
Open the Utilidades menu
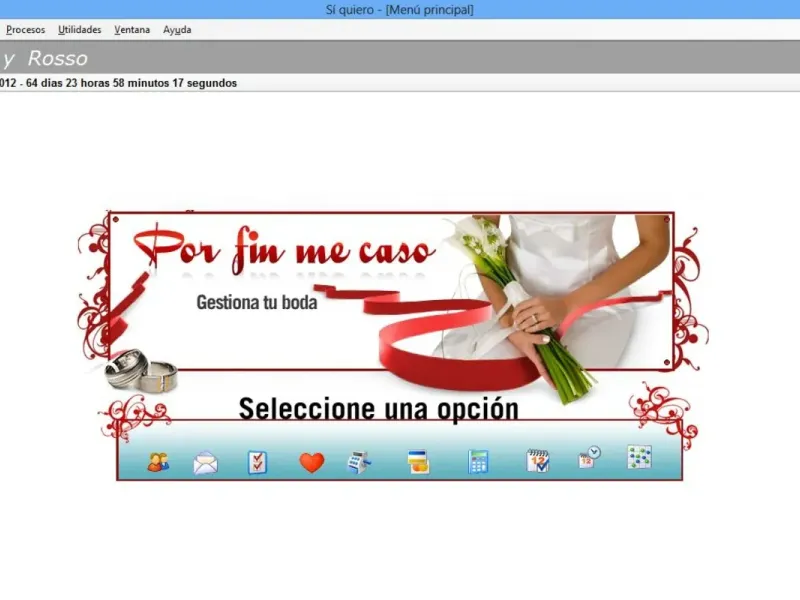[x=80, y=30]
